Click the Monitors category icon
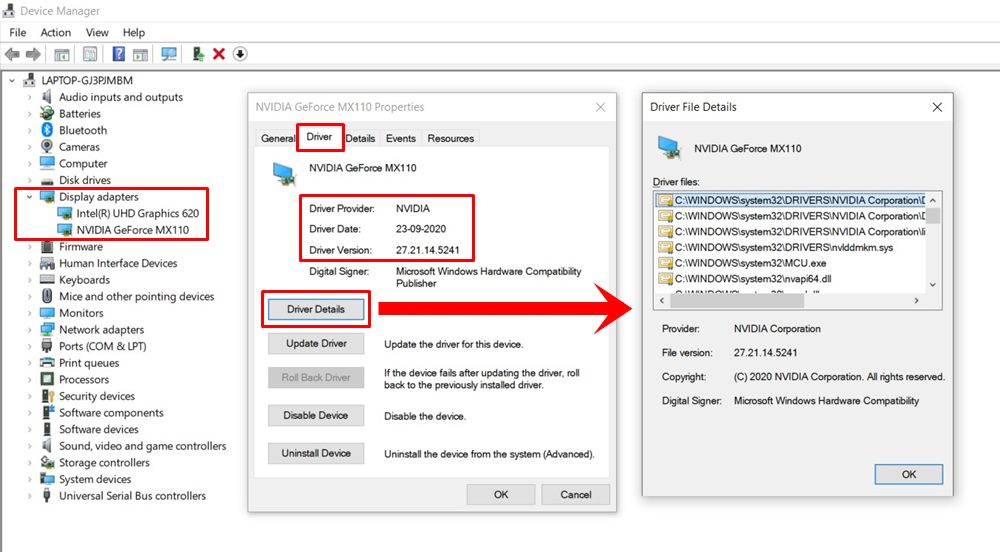The width and height of the screenshot is (1000, 552). 47,312
